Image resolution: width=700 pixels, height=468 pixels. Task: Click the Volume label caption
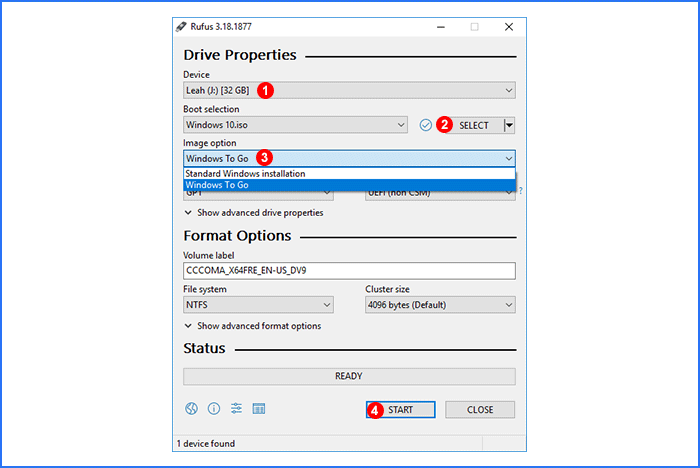click(x=208, y=255)
